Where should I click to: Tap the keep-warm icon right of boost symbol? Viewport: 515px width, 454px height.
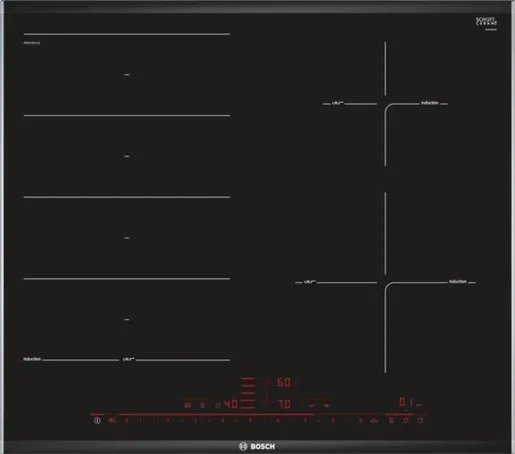391,421
